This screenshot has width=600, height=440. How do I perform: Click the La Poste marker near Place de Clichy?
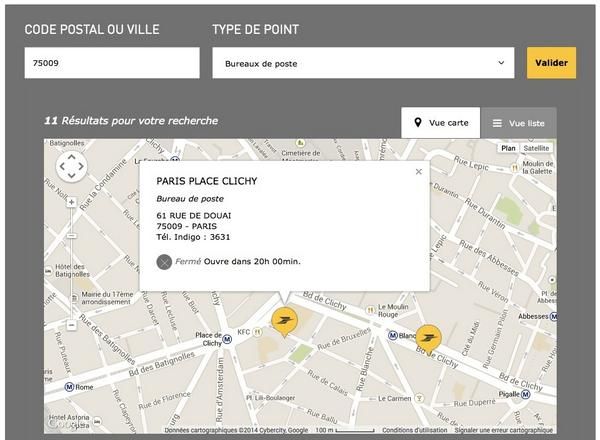[284, 321]
